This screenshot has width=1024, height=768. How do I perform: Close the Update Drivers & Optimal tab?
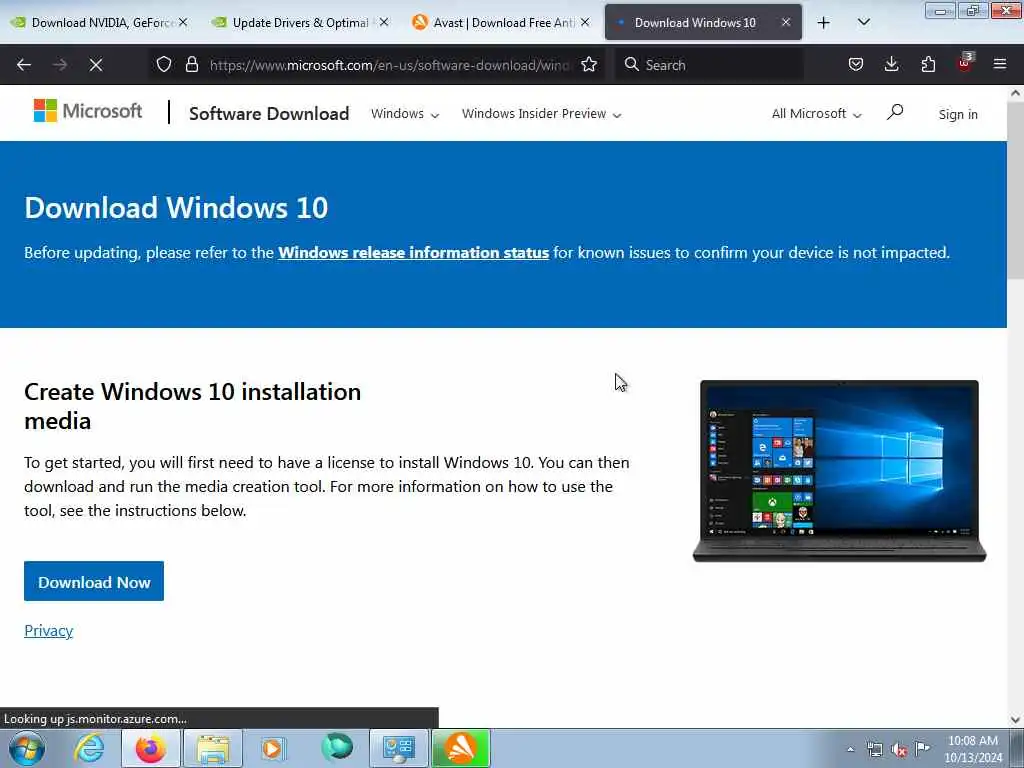(x=384, y=22)
